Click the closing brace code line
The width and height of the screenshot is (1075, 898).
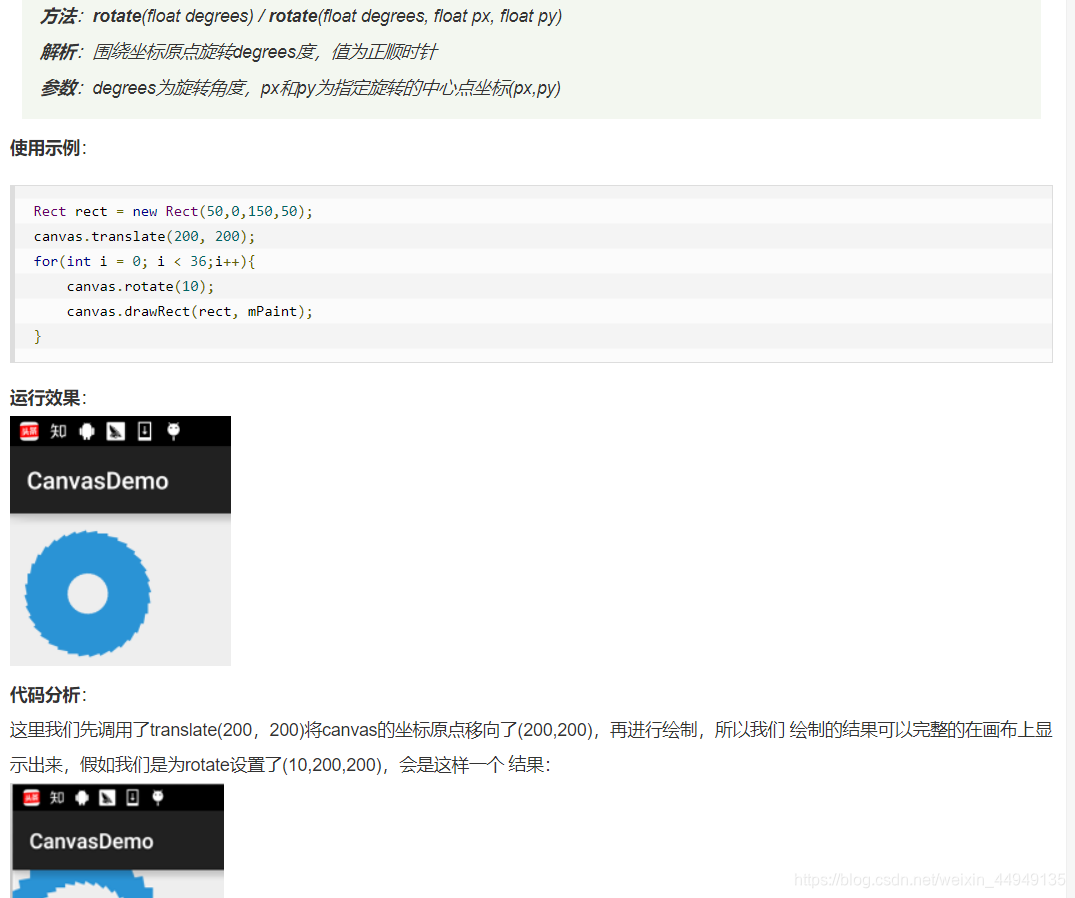38,337
